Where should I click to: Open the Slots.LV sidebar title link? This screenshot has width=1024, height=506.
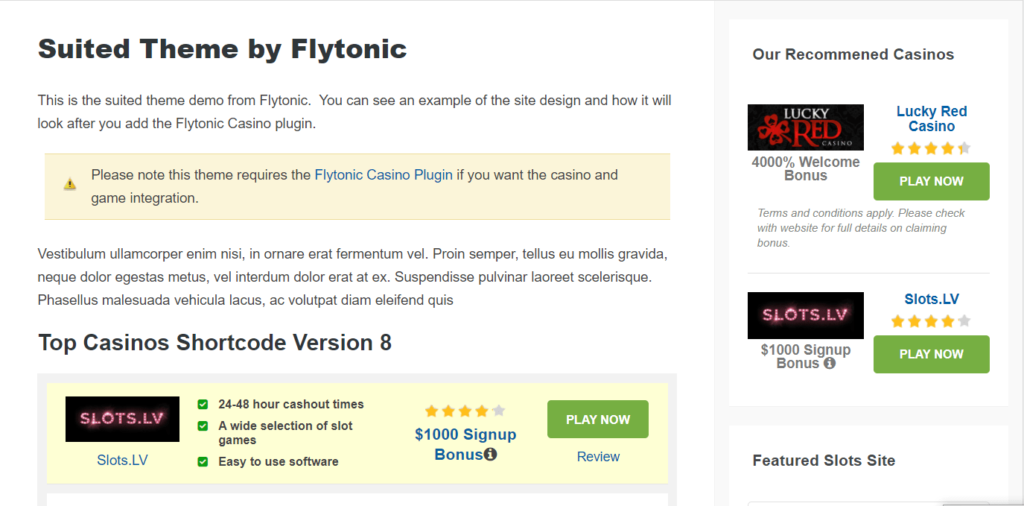tap(931, 299)
